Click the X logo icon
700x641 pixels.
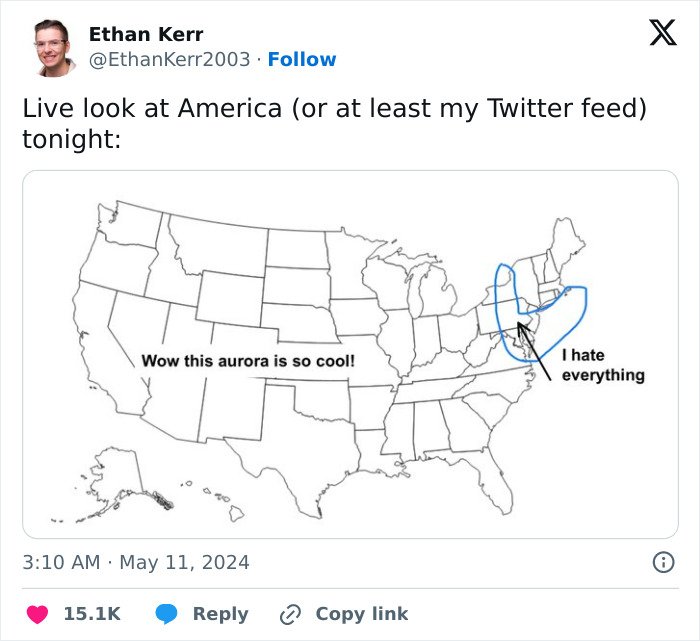click(662, 34)
